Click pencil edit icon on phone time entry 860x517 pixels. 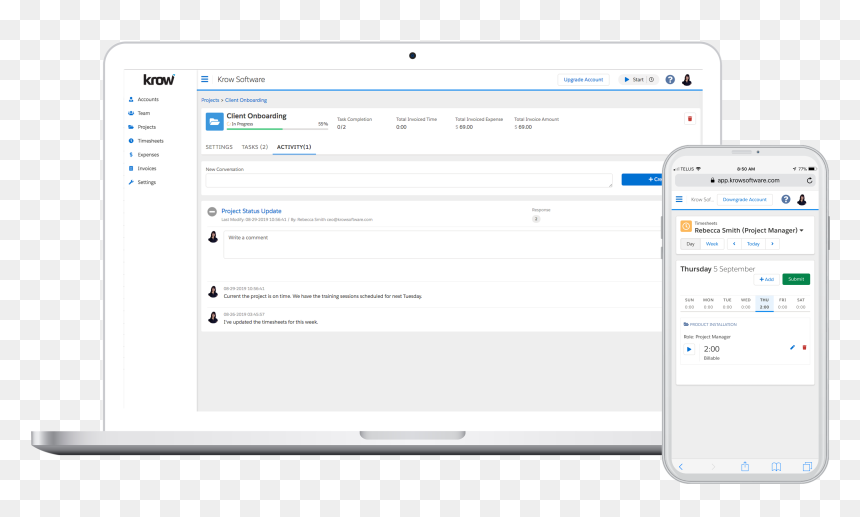[792, 348]
